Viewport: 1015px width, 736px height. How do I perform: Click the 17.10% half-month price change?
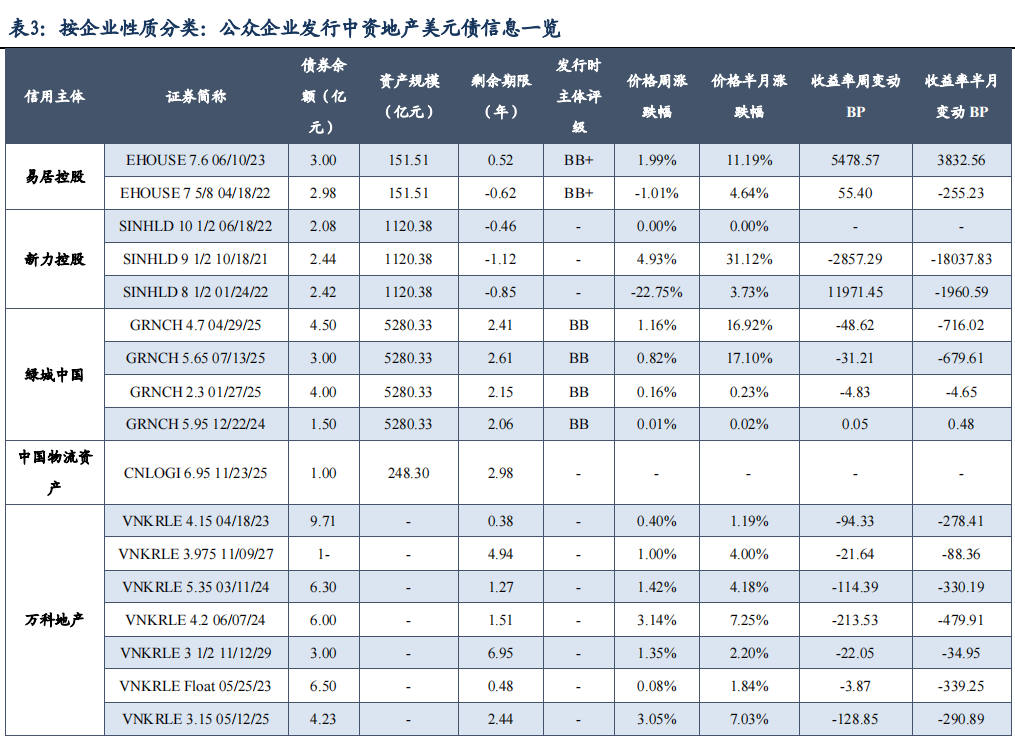(x=749, y=358)
